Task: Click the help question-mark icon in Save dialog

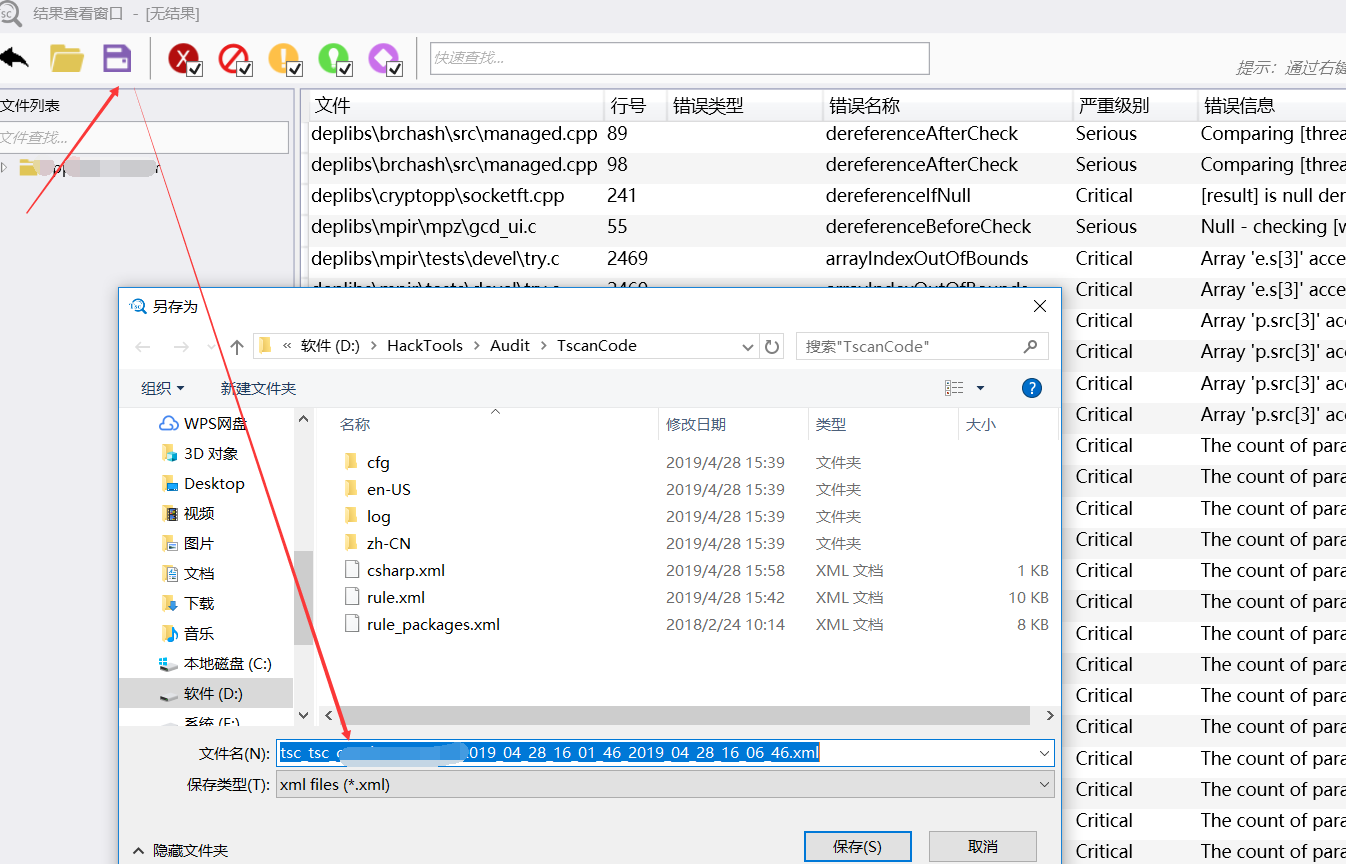Action: pyautogui.click(x=1031, y=388)
